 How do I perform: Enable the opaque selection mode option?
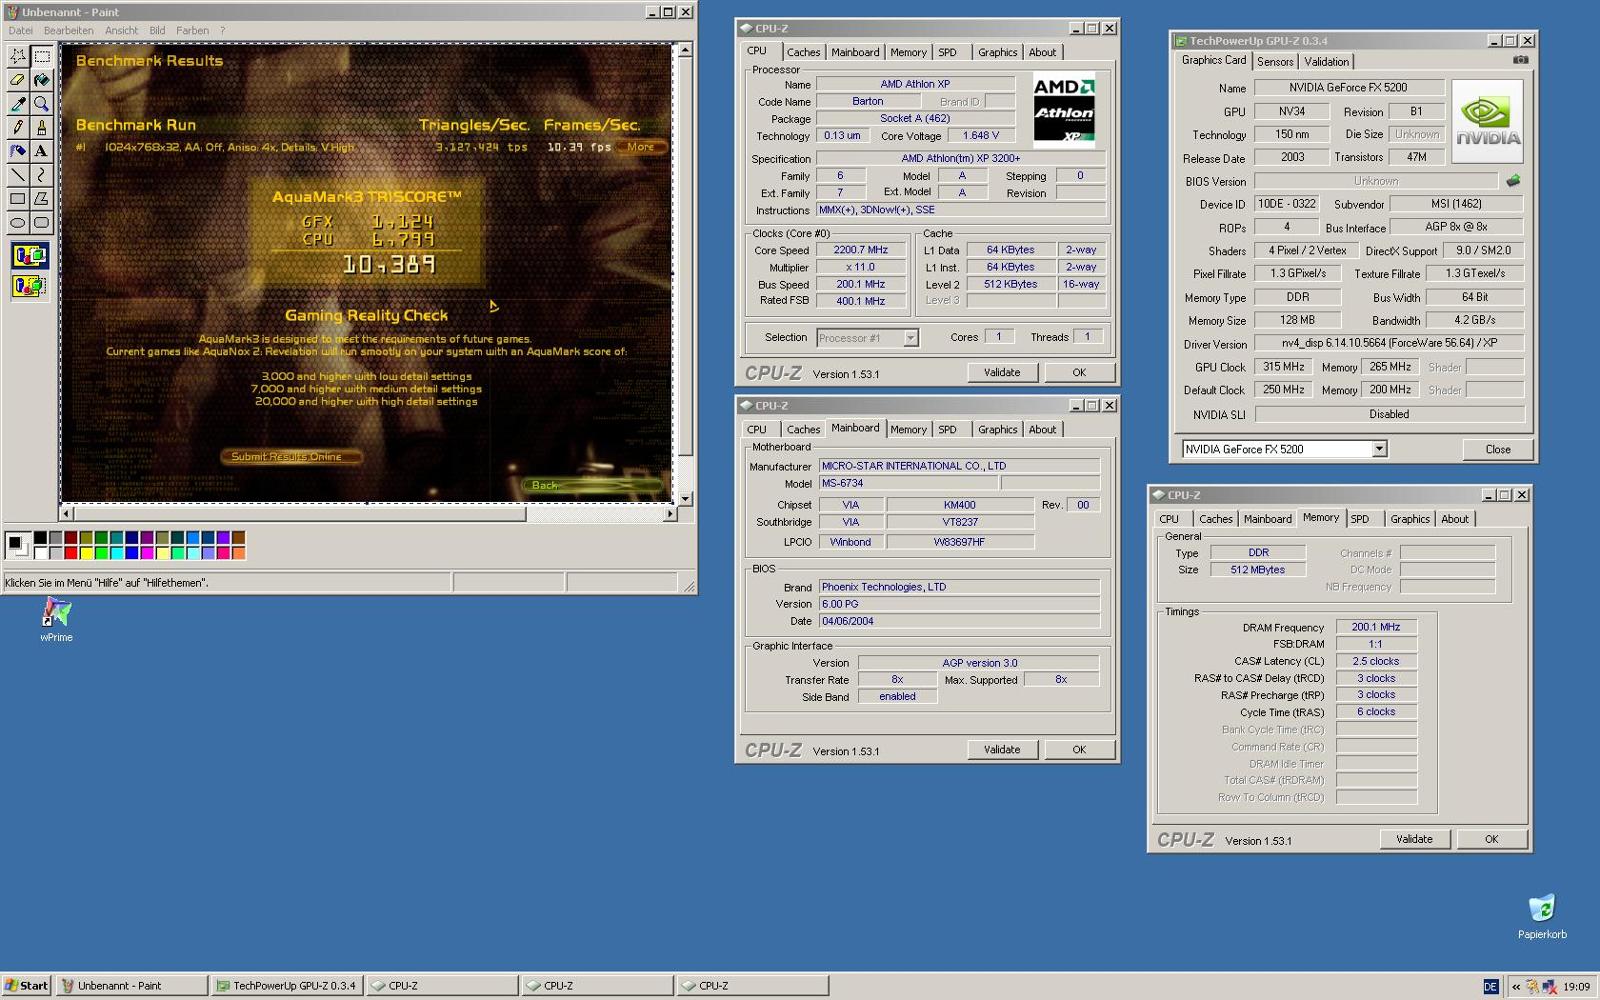(x=30, y=256)
